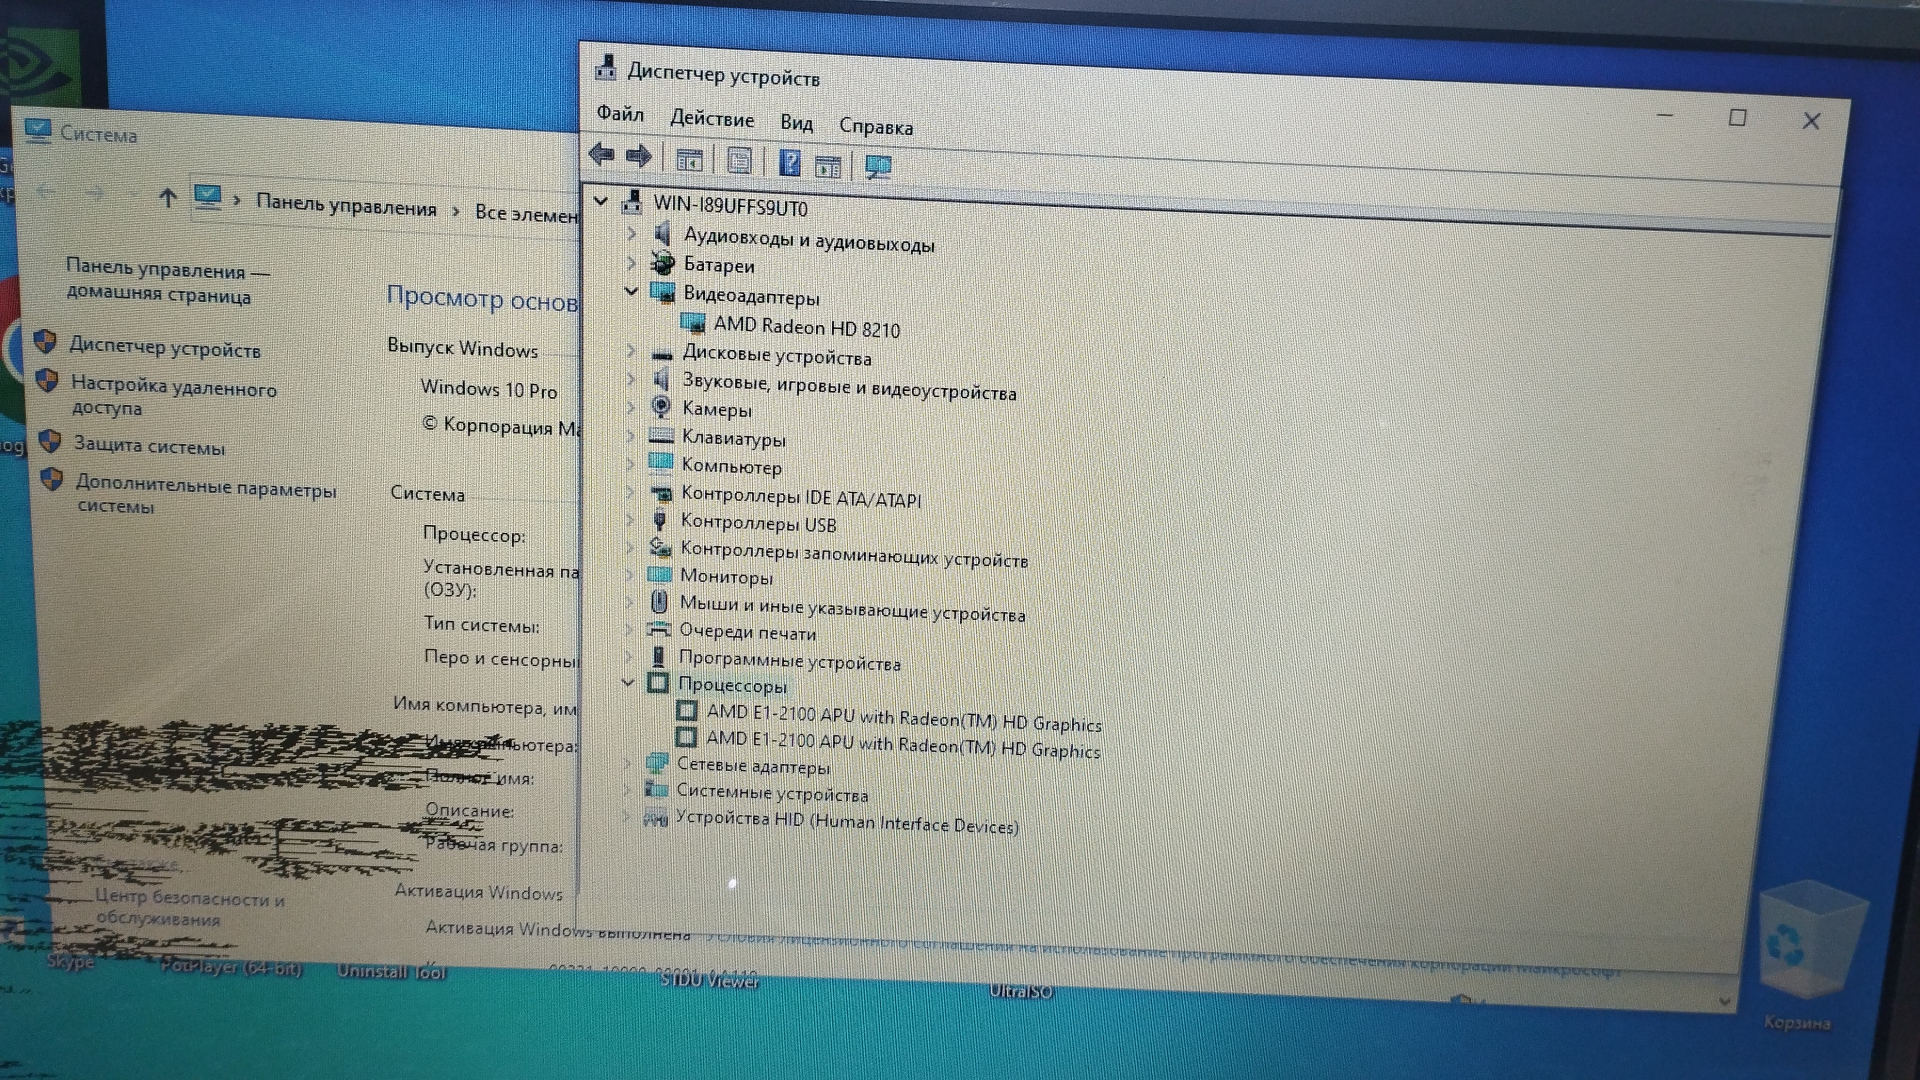Expand the Аудиовходы и аудиовыходы category

coord(631,234)
